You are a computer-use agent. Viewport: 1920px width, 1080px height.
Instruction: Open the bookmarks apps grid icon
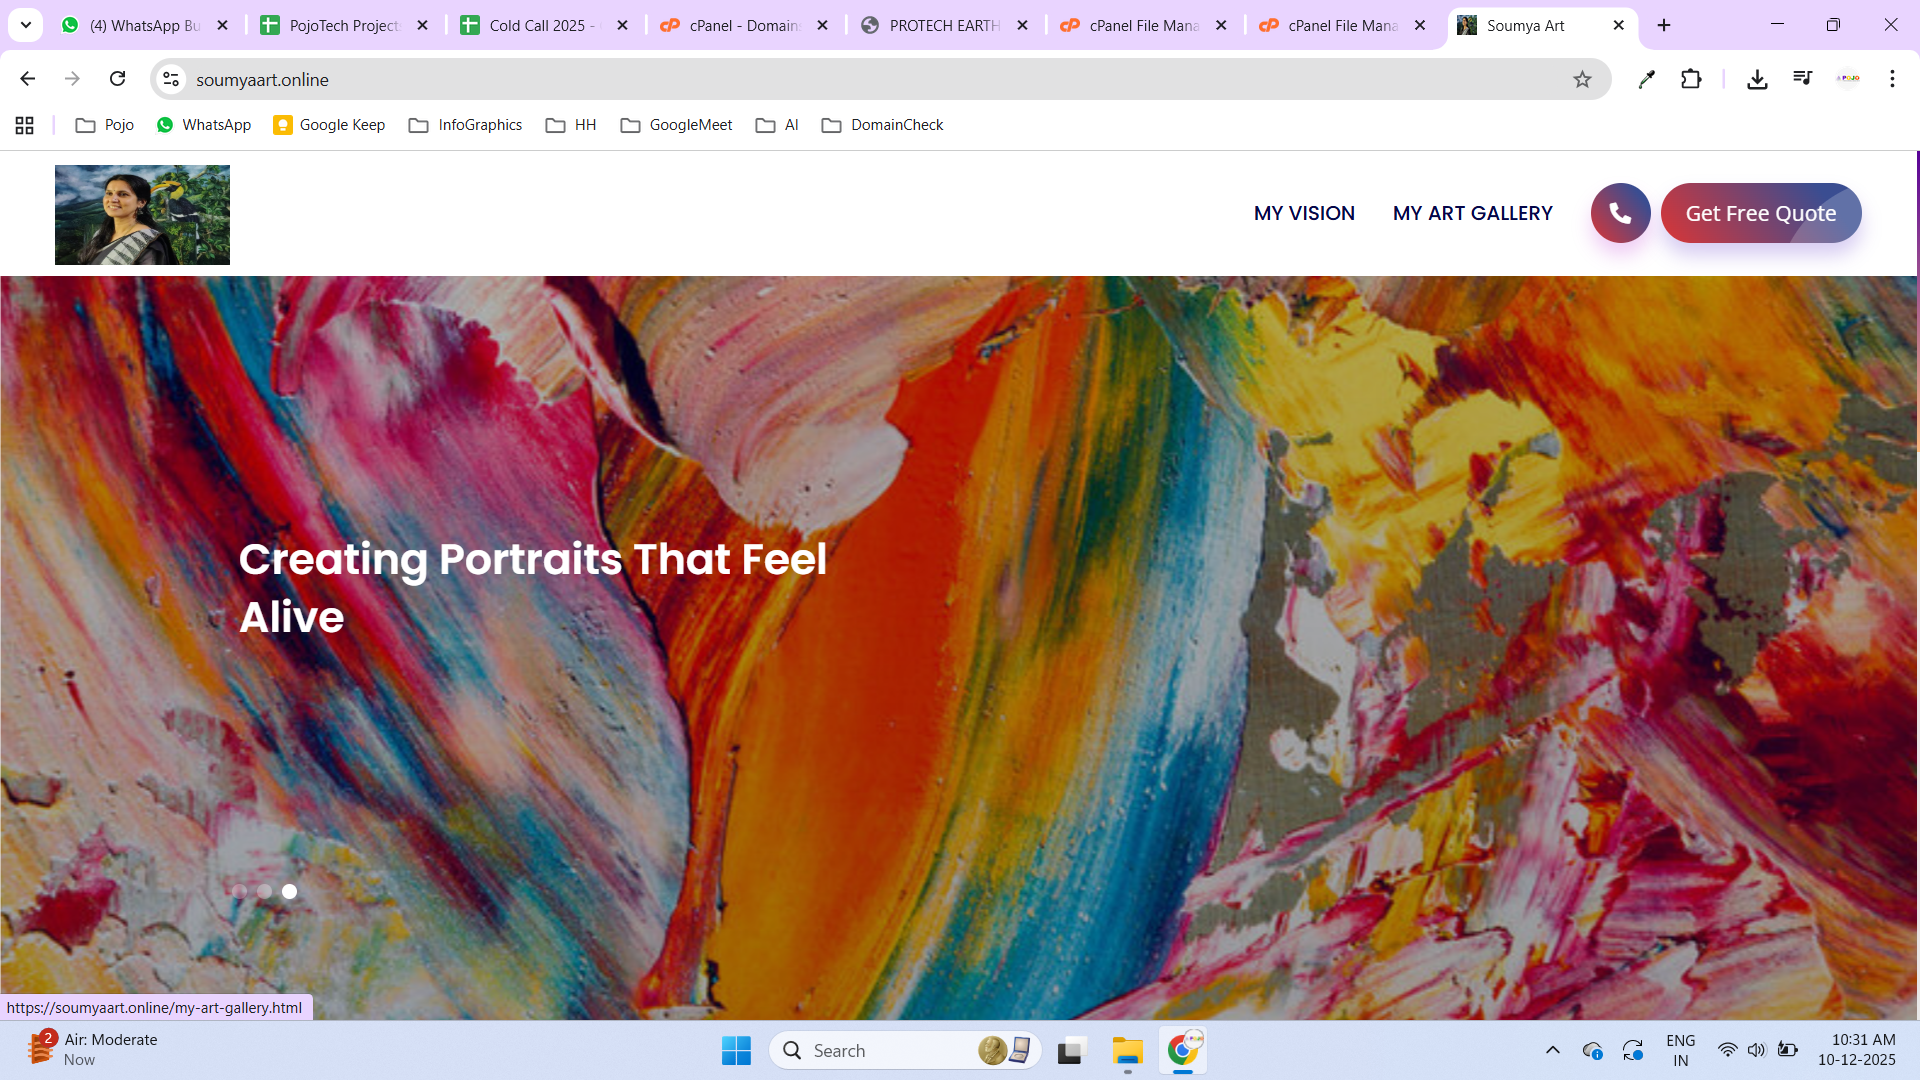25,125
